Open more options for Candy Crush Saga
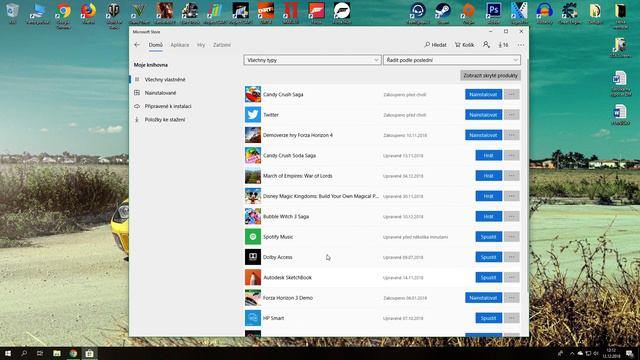 (x=511, y=94)
